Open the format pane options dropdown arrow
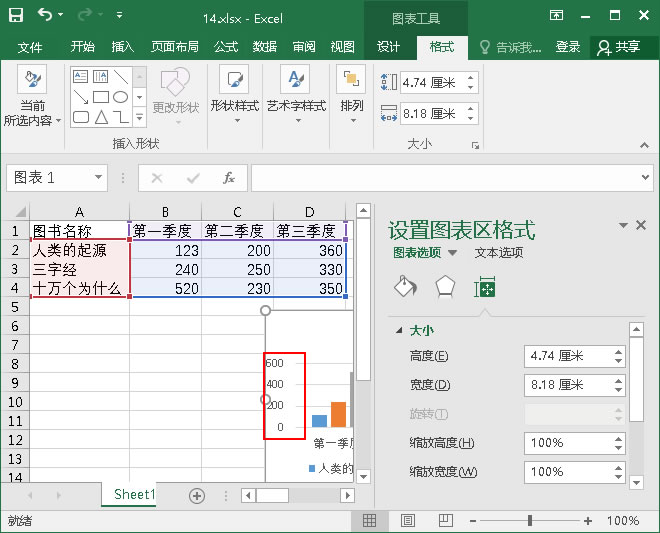 click(x=623, y=225)
